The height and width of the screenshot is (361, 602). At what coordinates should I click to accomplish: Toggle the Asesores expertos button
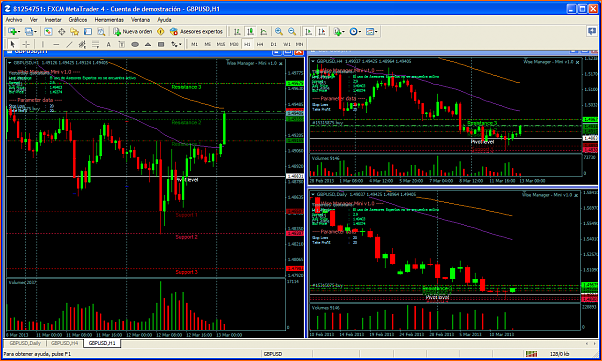pos(196,31)
